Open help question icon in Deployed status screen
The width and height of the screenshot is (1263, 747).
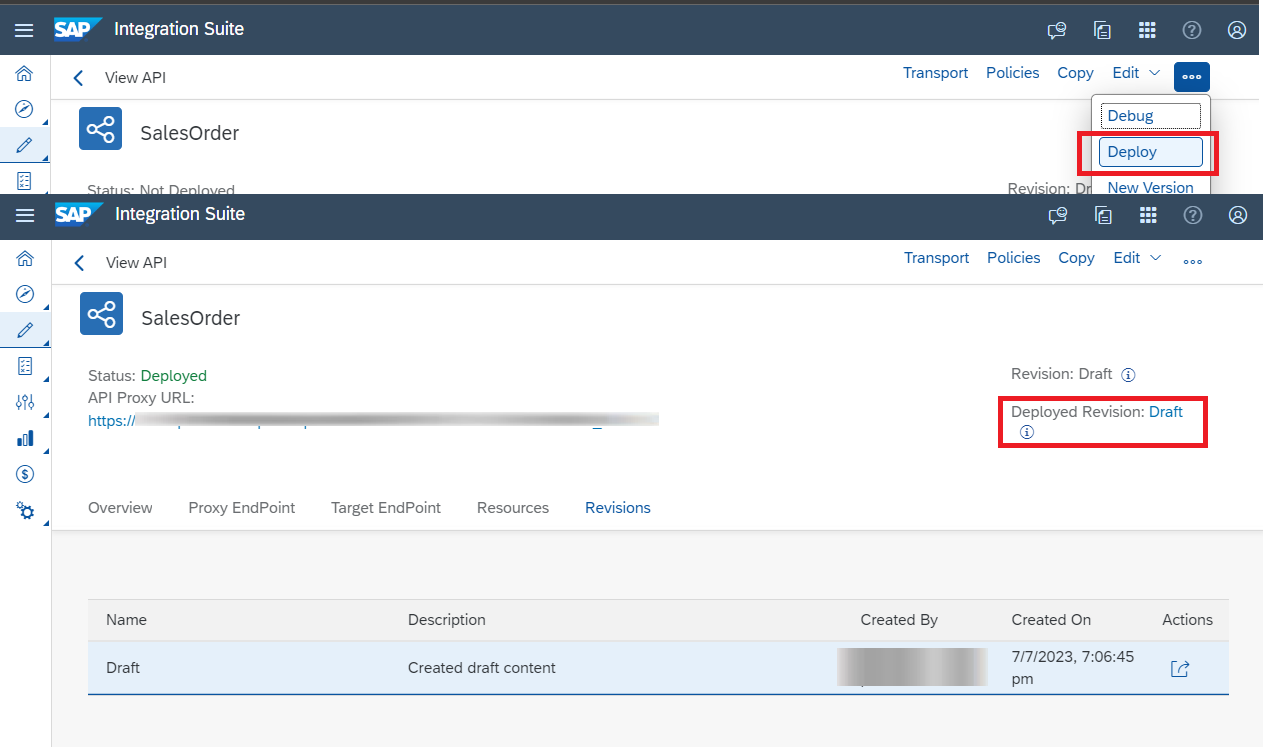point(1192,215)
